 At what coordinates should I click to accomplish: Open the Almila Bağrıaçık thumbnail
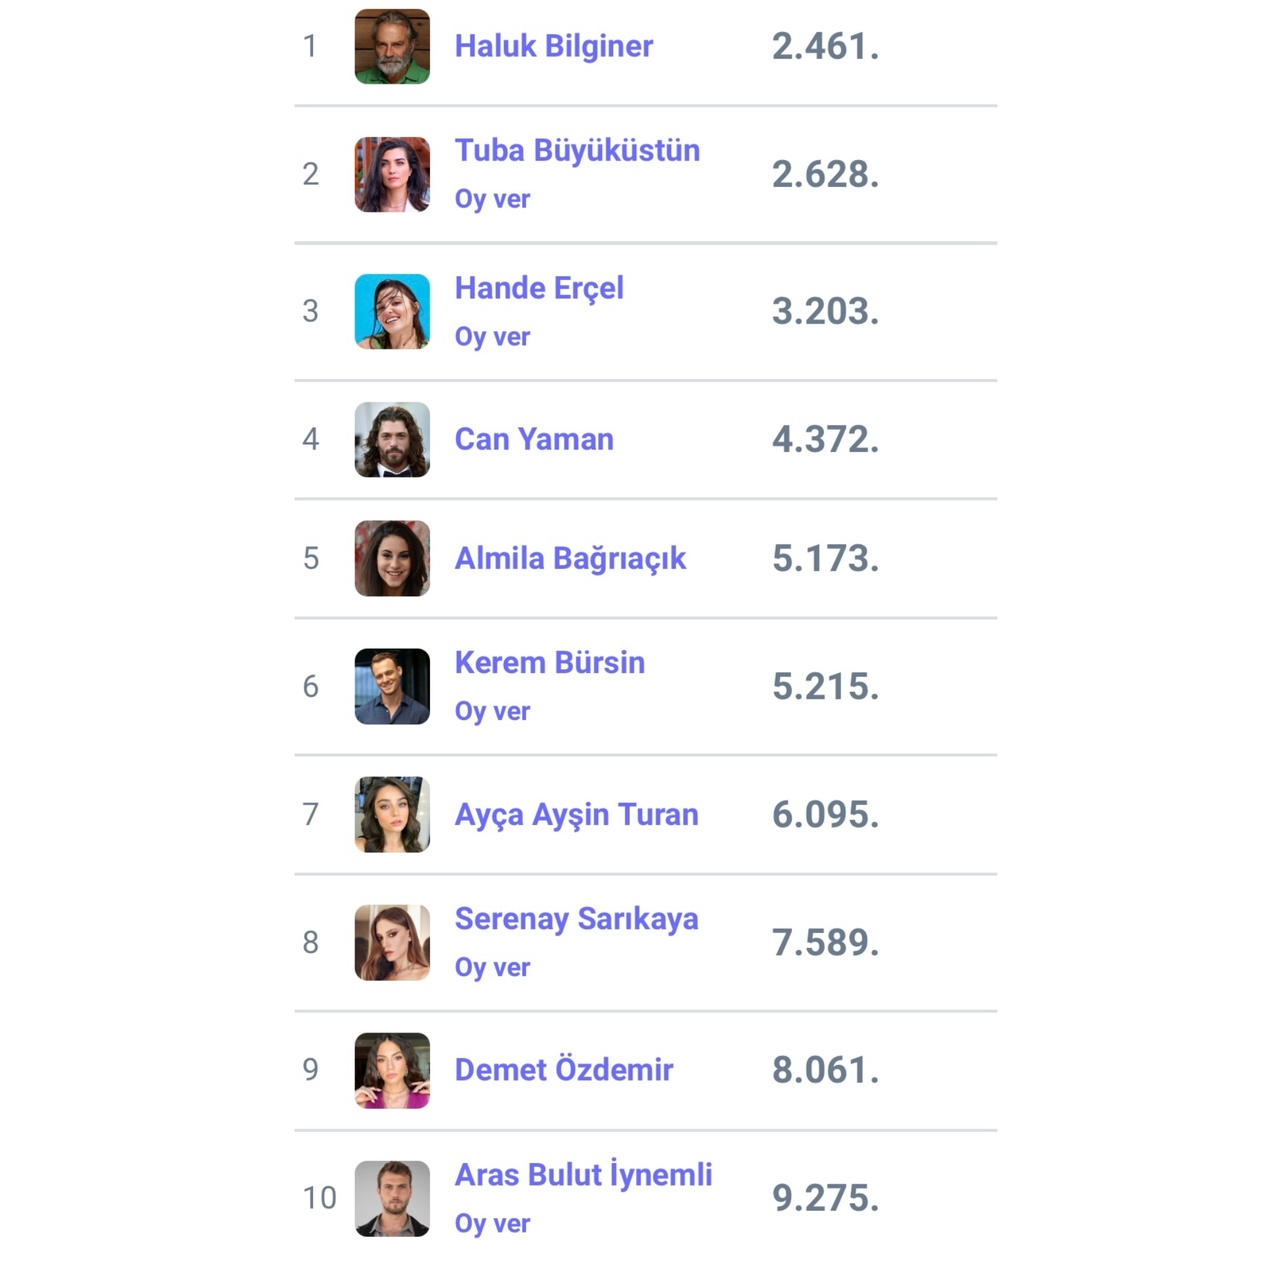392,558
